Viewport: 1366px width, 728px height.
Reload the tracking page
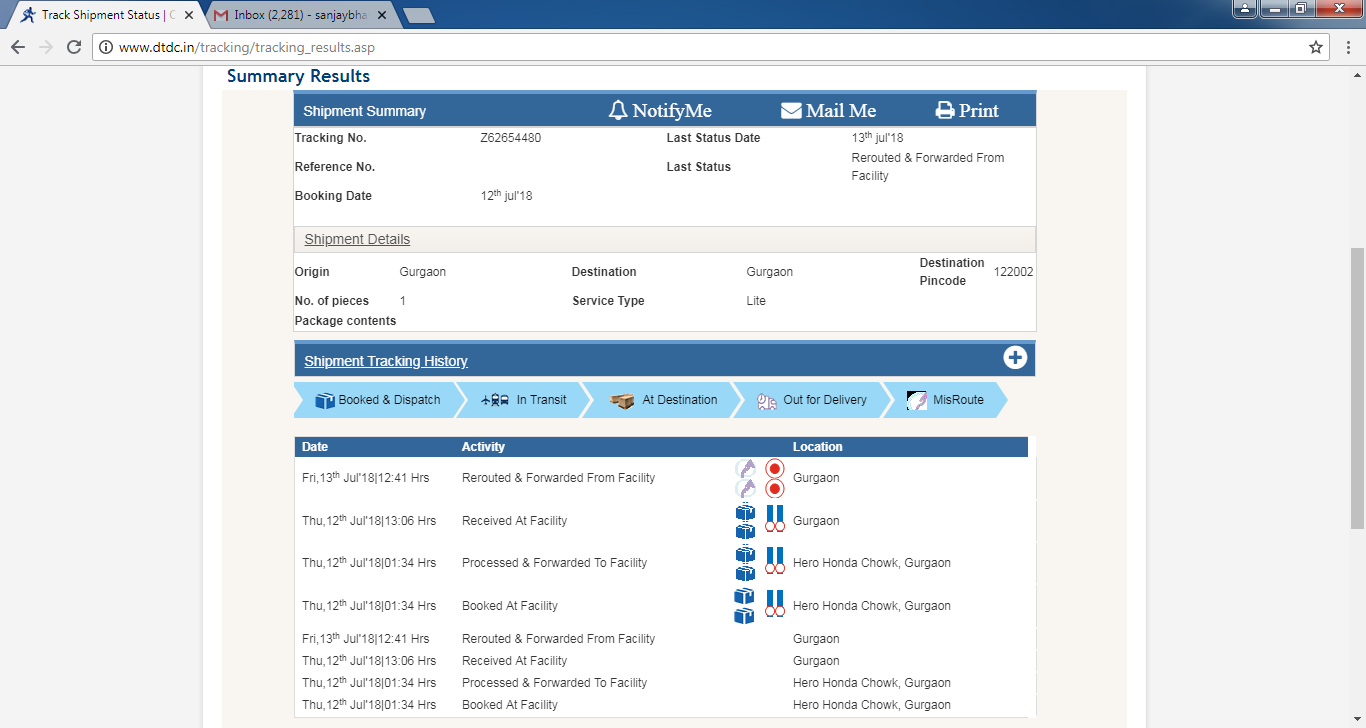click(x=73, y=47)
